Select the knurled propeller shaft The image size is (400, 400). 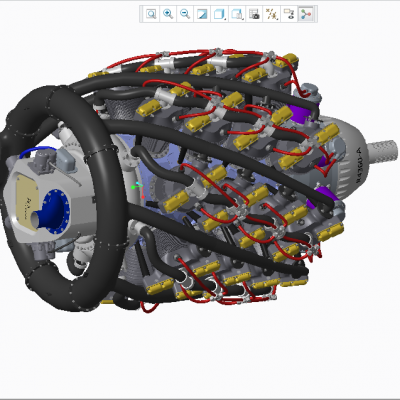[382, 149]
